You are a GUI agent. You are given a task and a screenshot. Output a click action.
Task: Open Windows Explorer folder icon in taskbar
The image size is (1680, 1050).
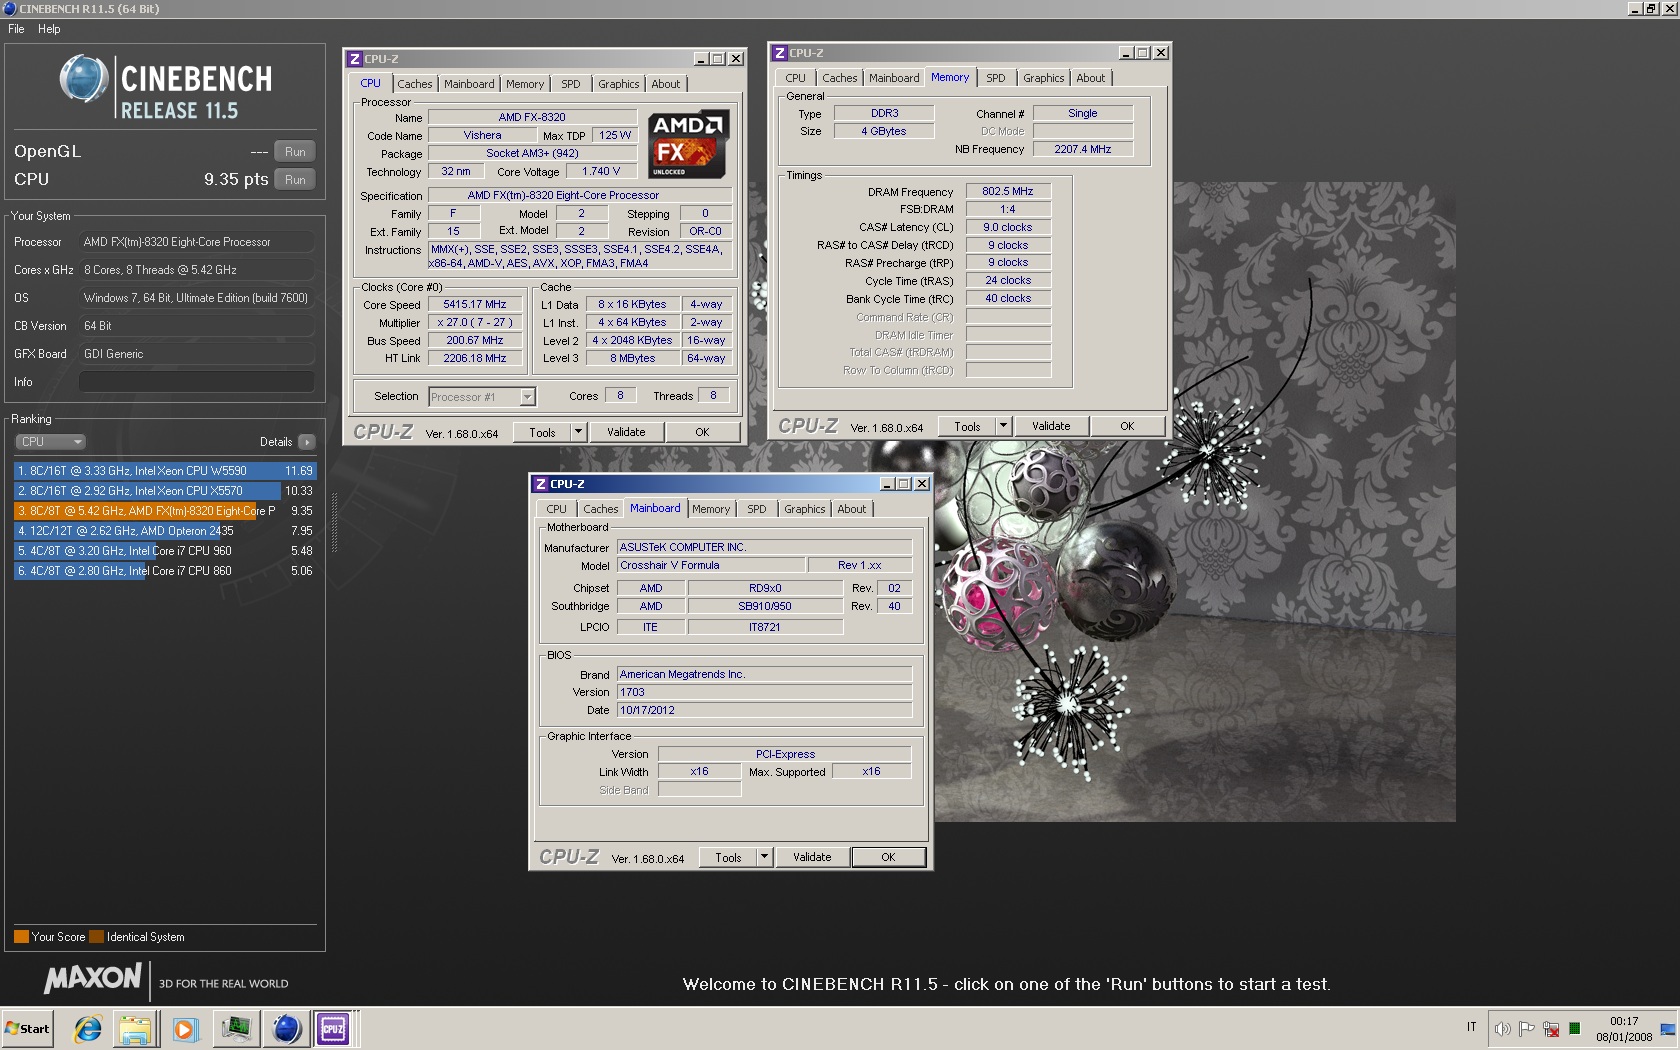pos(135,1028)
